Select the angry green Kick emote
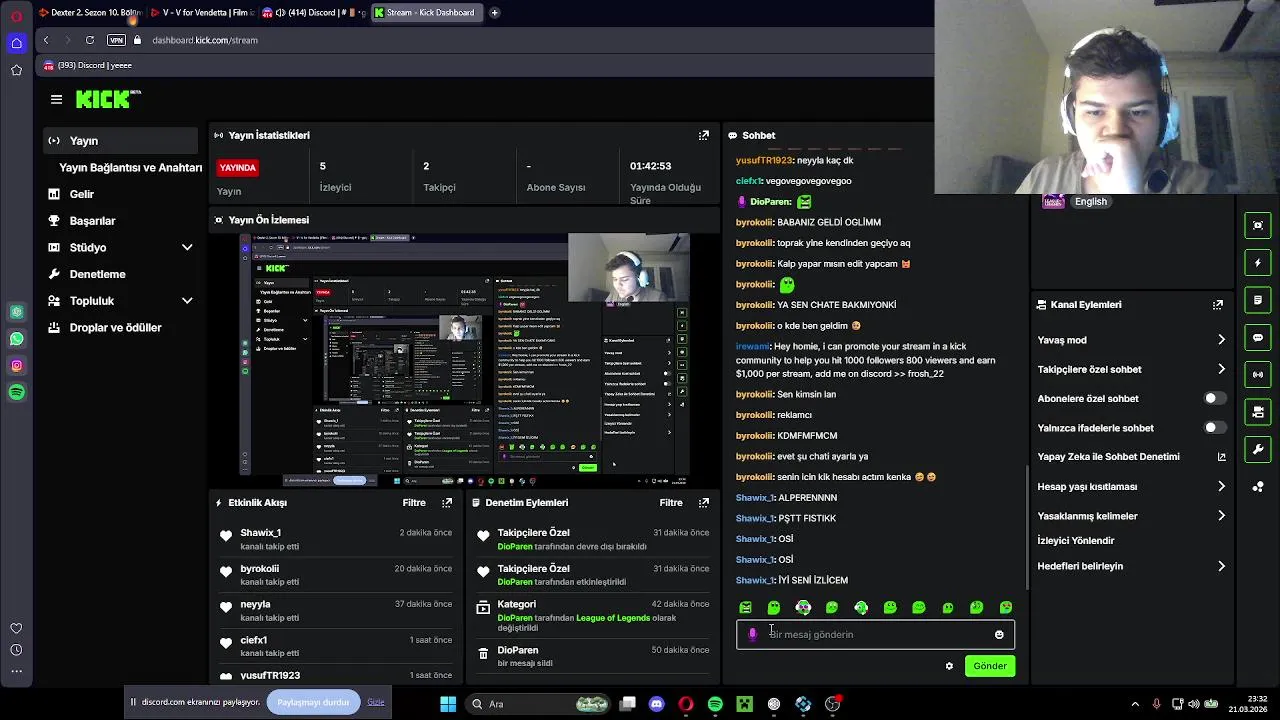The height and width of the screenshot is (720, 1280). (745, 607)
